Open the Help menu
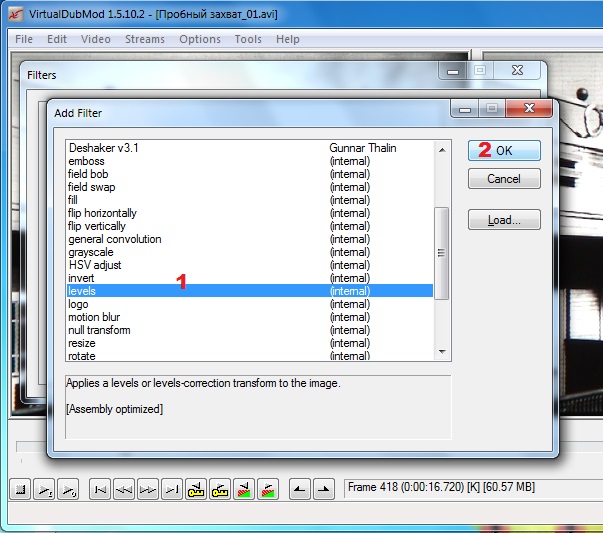 click(x=288, y=39)
